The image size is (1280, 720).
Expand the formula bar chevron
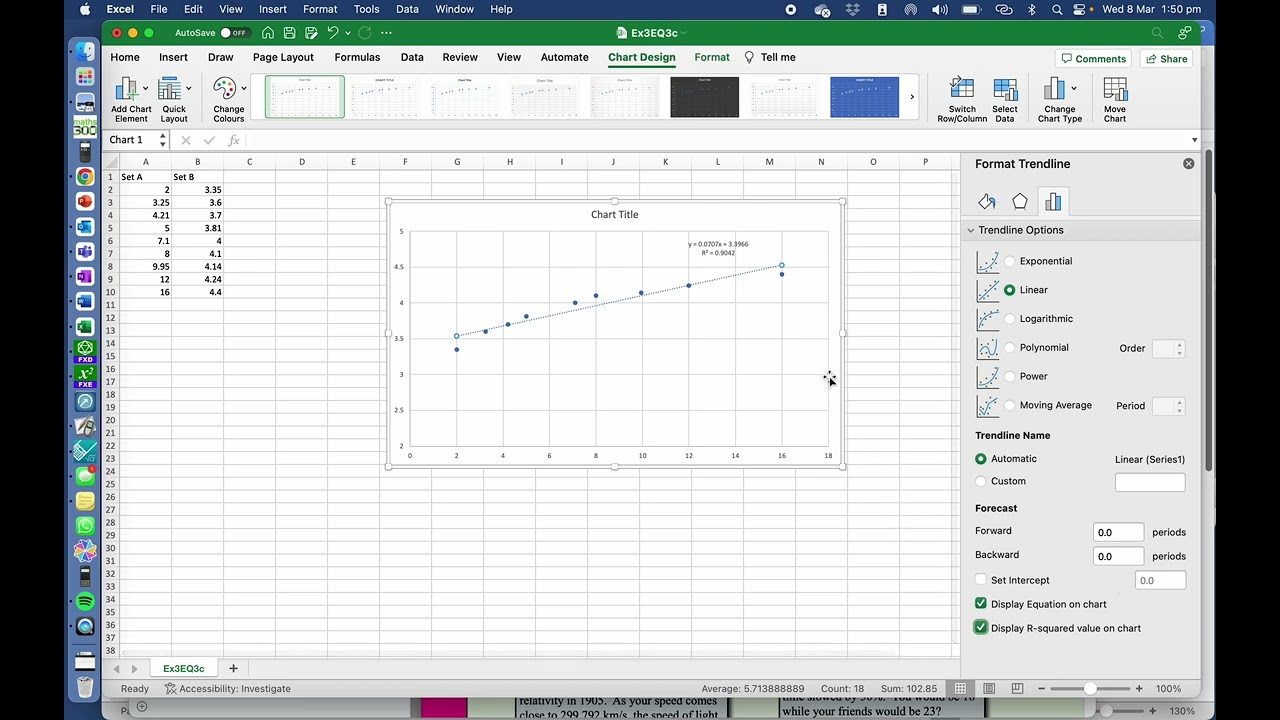click(1194, 140)
